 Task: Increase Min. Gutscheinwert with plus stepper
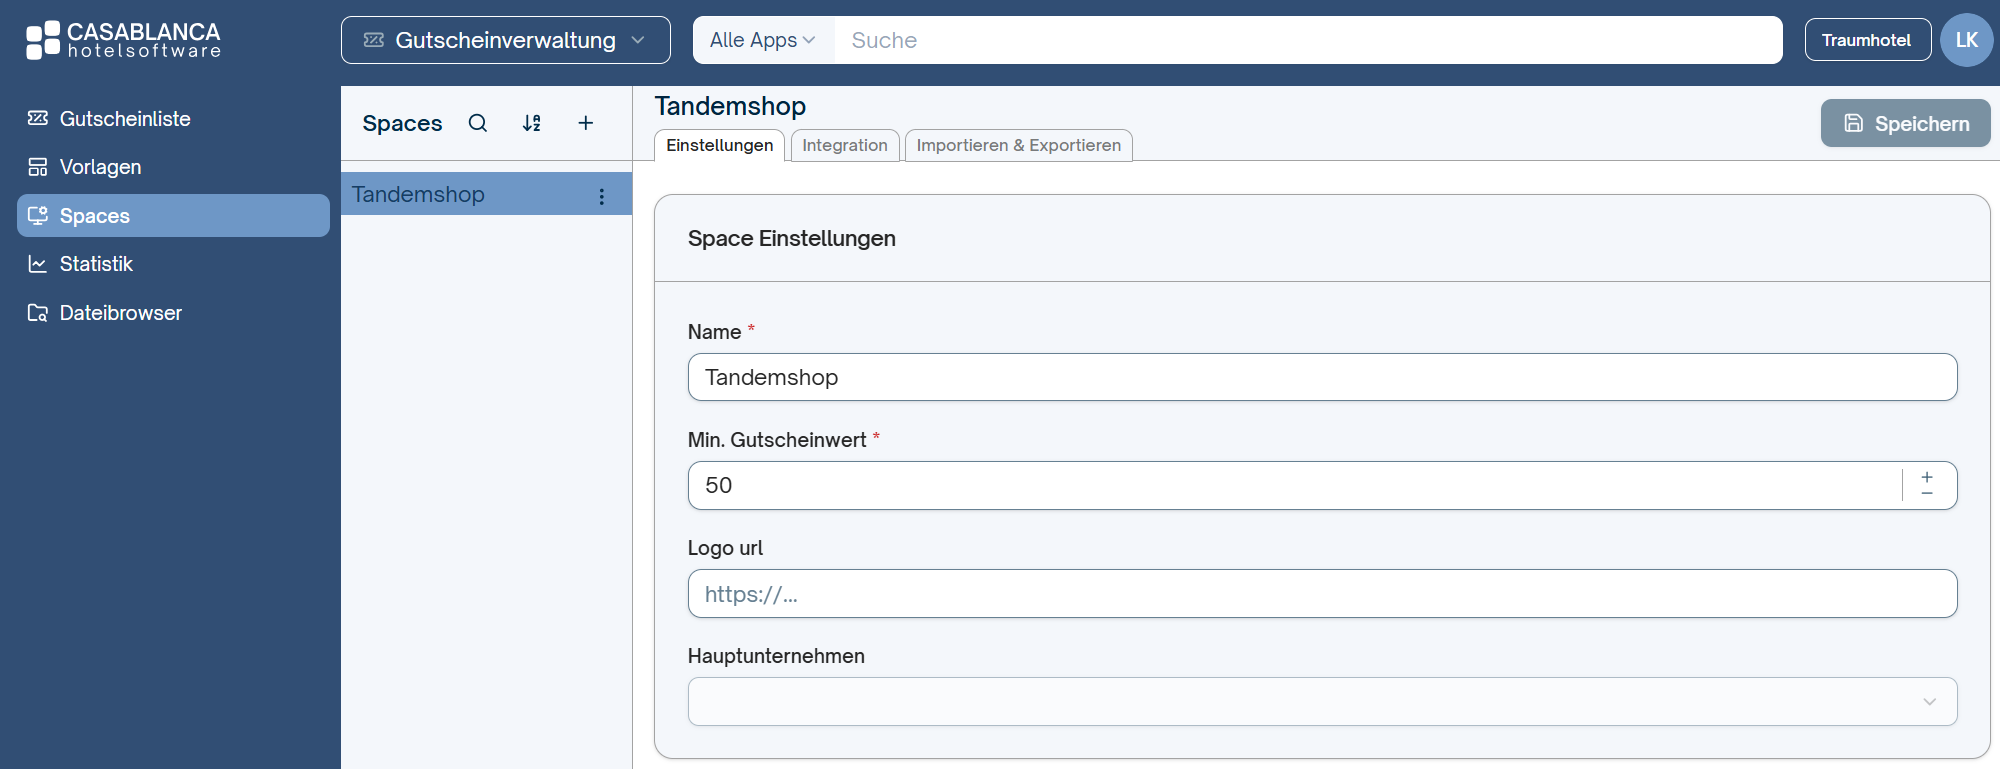[x=1927, y=477]
